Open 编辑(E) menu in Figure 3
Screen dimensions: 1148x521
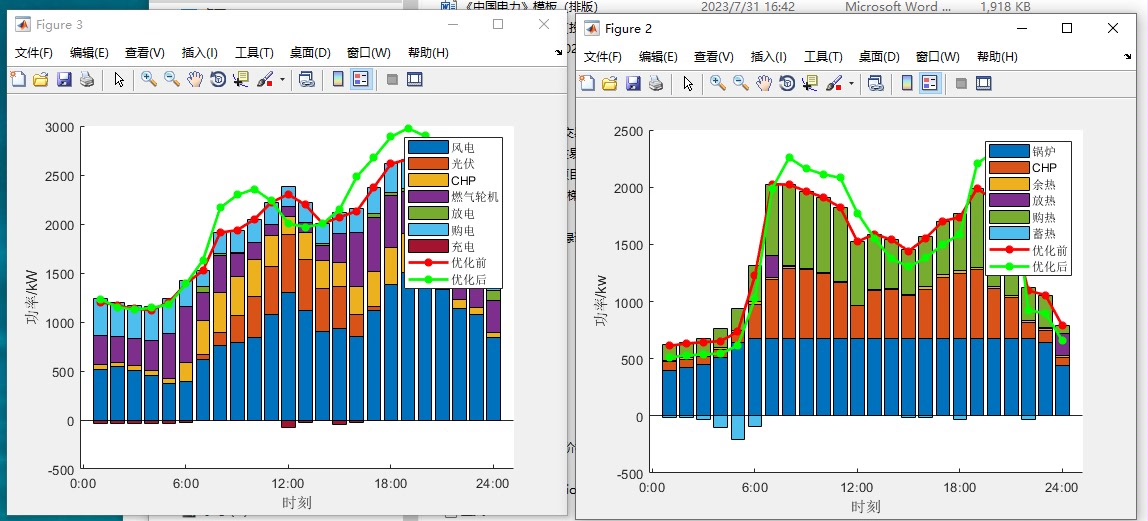89,53
